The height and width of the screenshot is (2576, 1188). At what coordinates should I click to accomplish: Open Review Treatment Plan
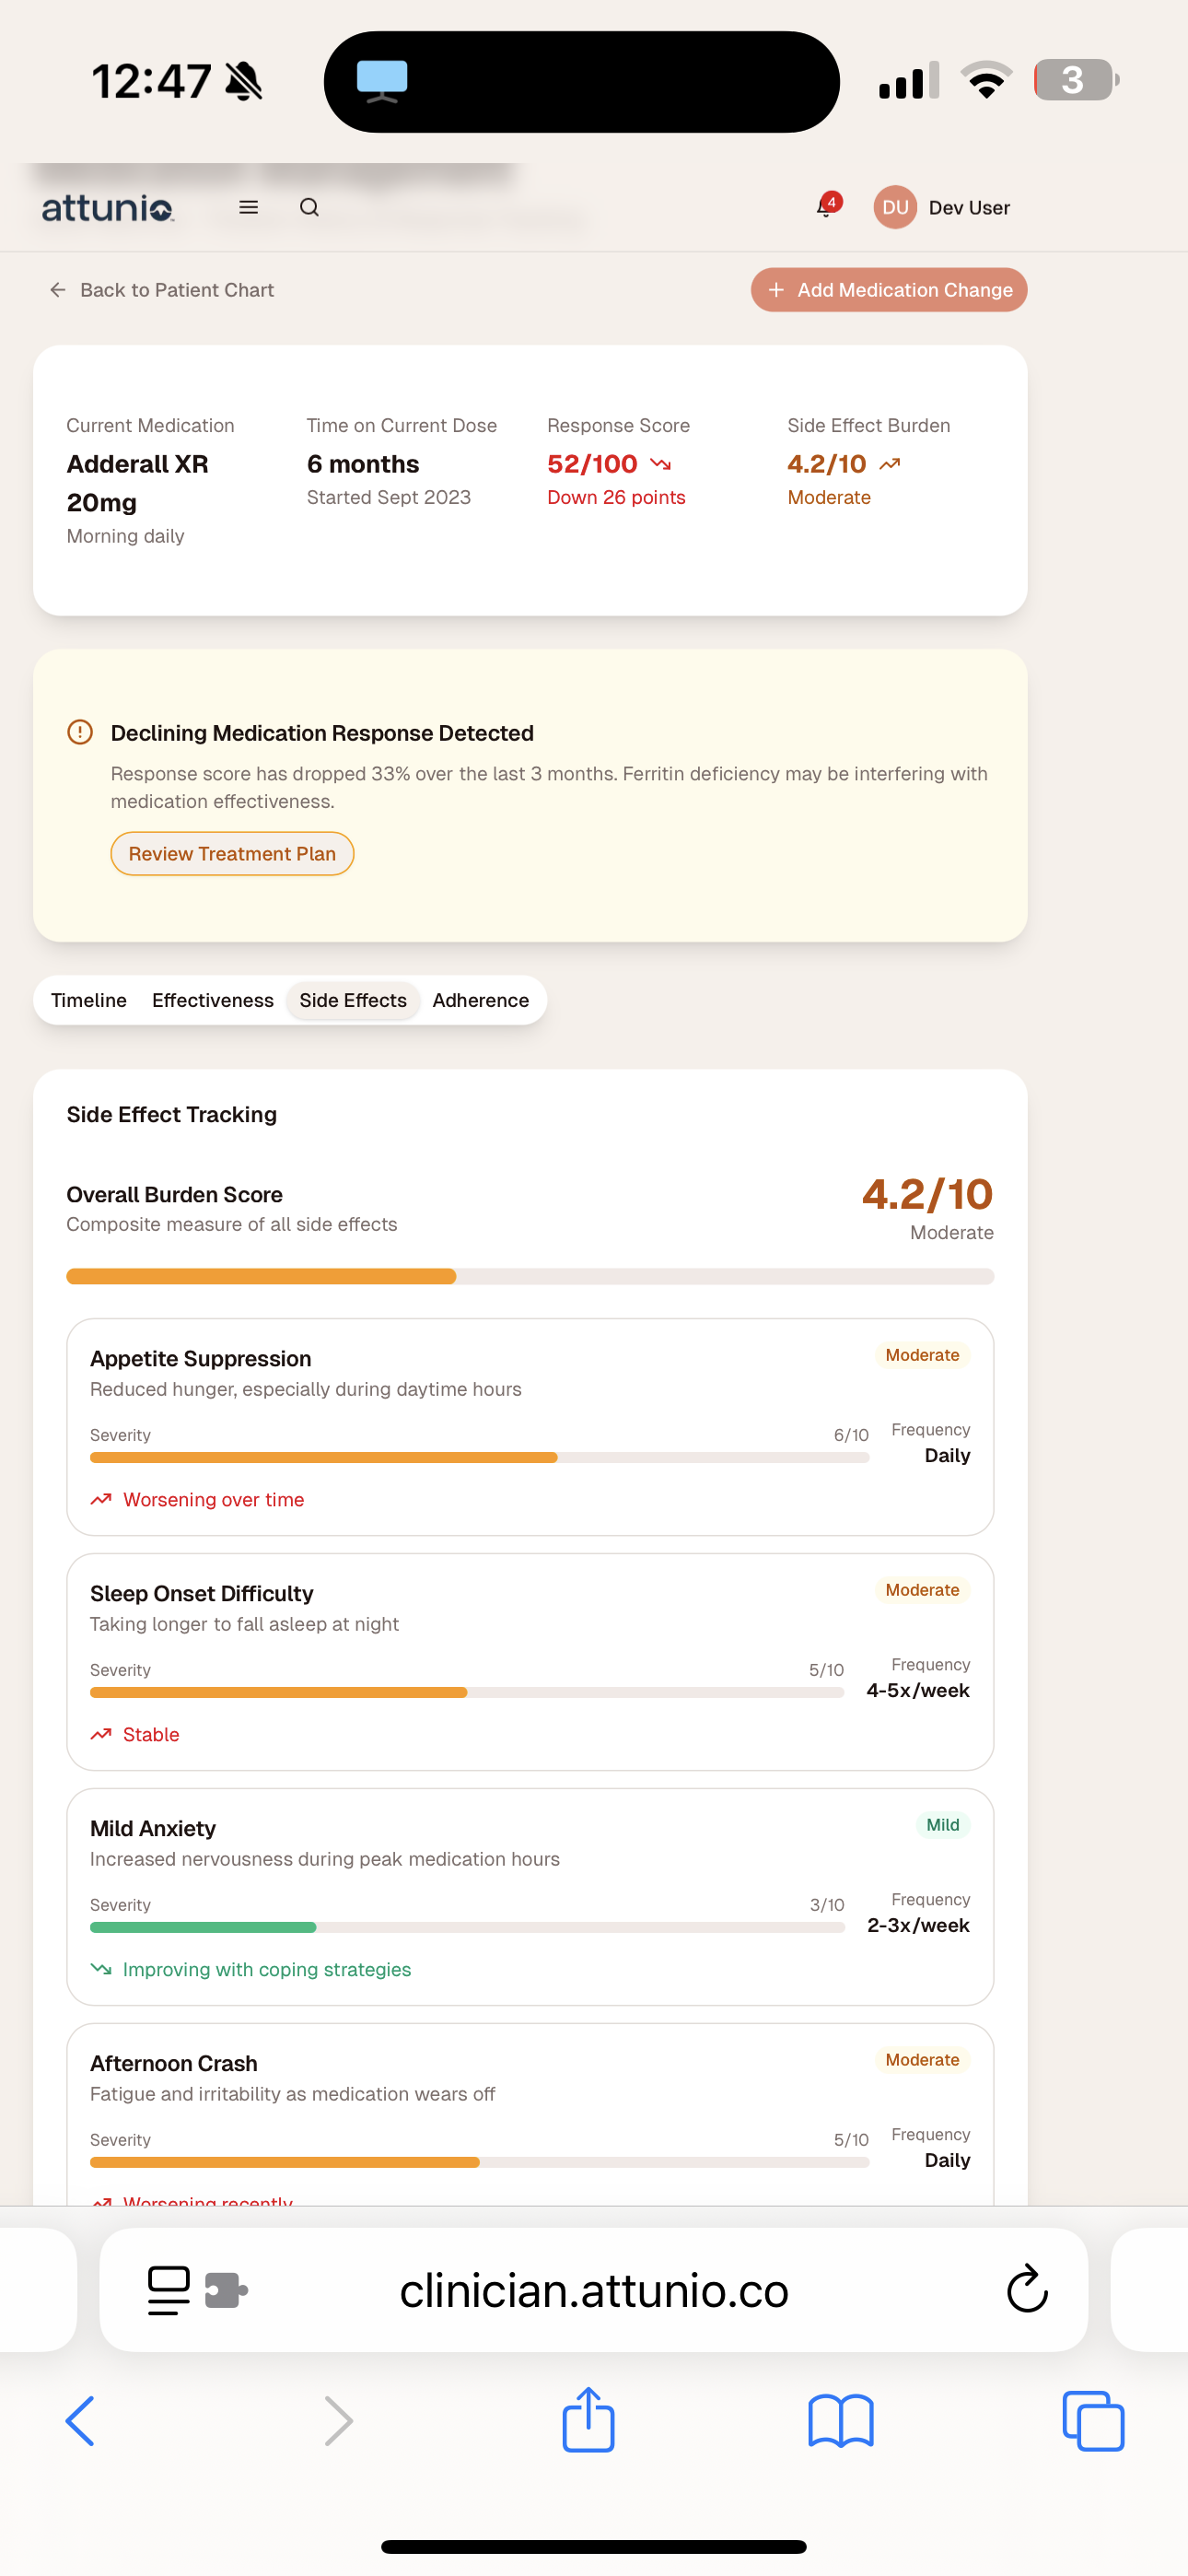232,853
